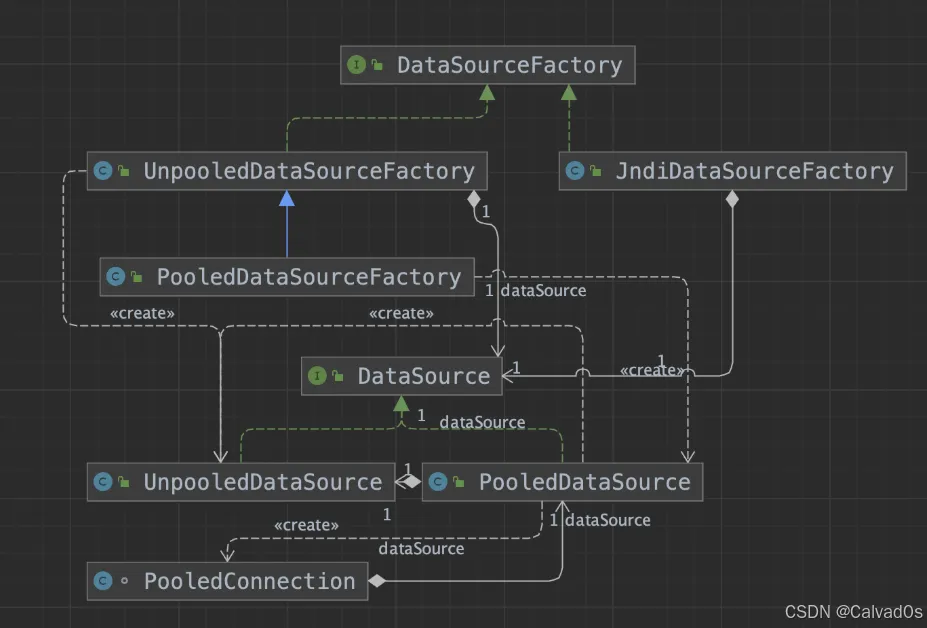Select the UnpooledDataSourceFactory name label
Image resolution: width=927 pixels, height=628 pixels.
point(309,172)
